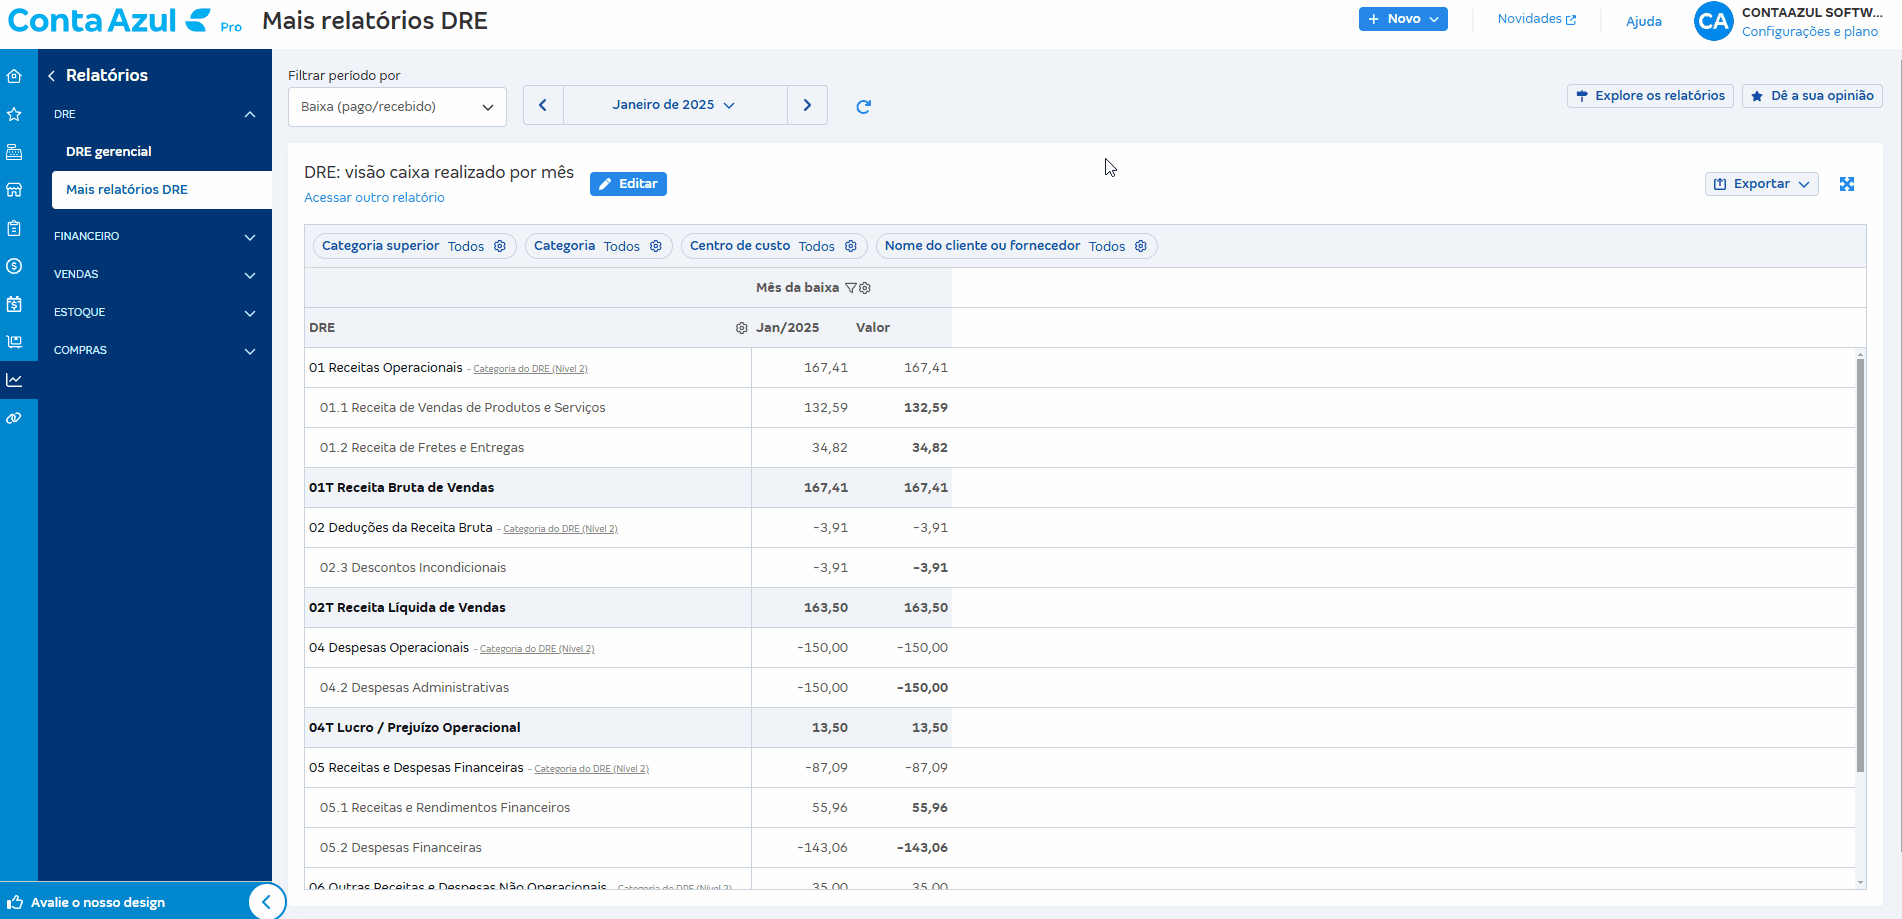Open the line chart reports sidebar icon
The width and height of the screenshot is (1902, 919).
[14, 380]
